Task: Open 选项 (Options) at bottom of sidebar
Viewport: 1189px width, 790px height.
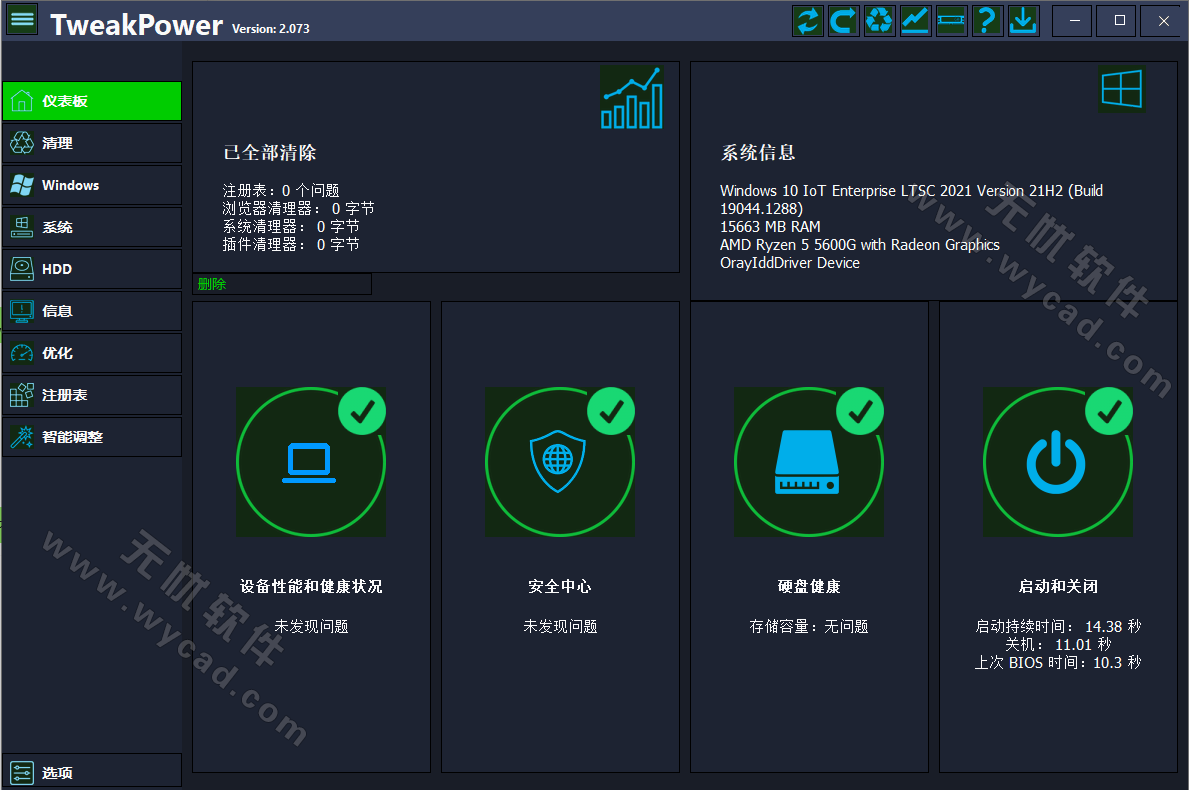Action: (x=91, y=771)
